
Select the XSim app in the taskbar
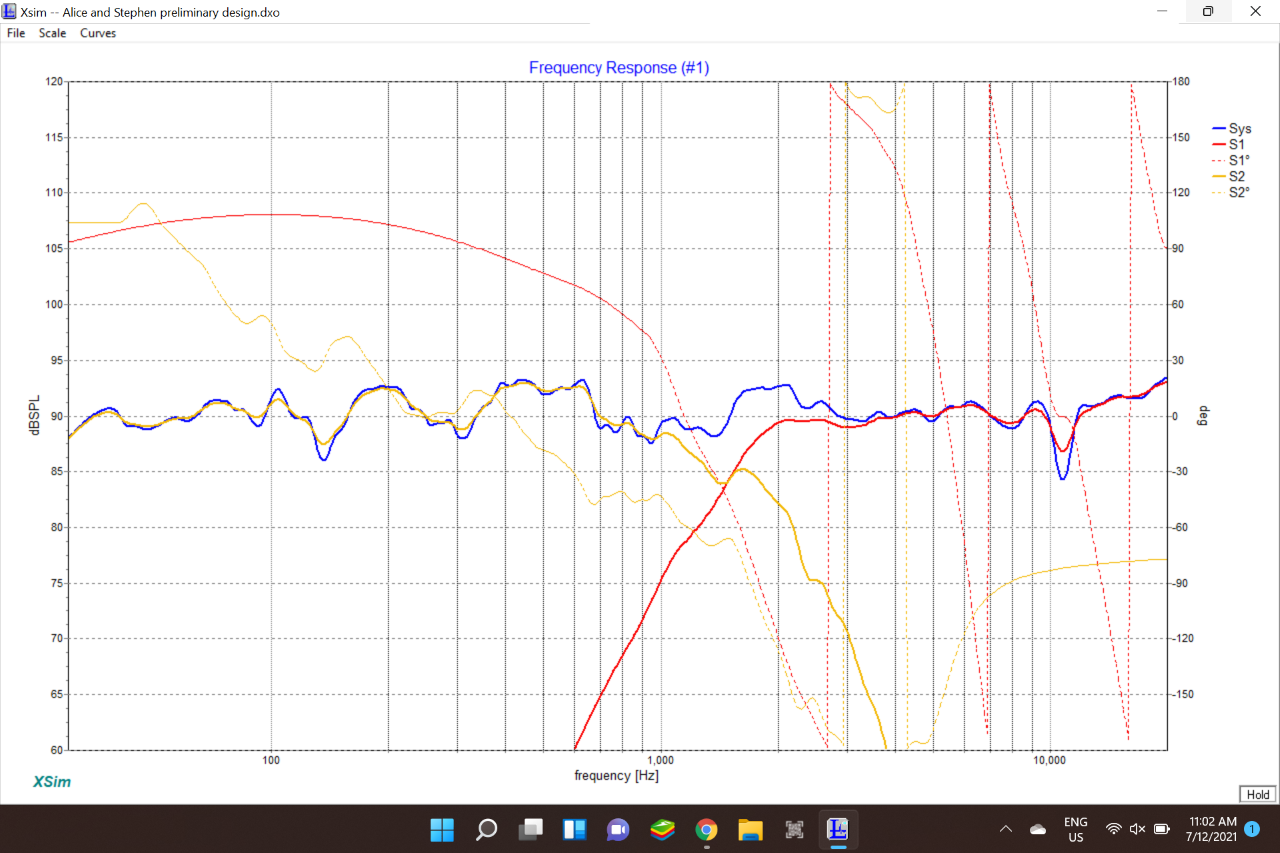(838, 829)
